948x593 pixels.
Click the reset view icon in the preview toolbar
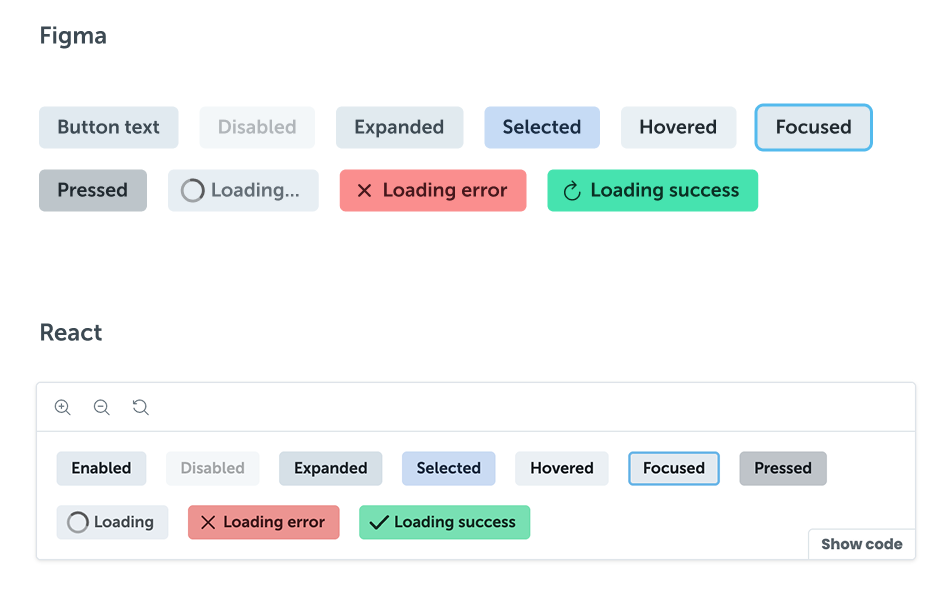click(140, 407)
